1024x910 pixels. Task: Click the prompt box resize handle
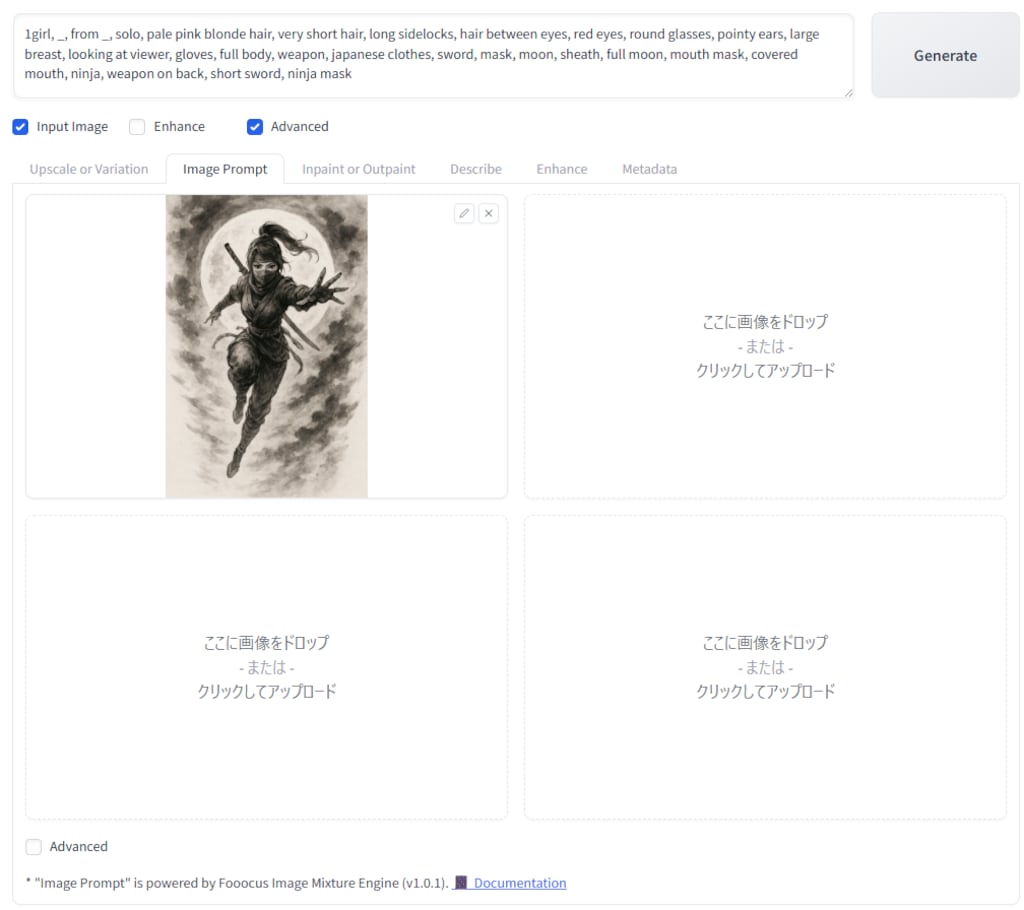pos(848,93)
